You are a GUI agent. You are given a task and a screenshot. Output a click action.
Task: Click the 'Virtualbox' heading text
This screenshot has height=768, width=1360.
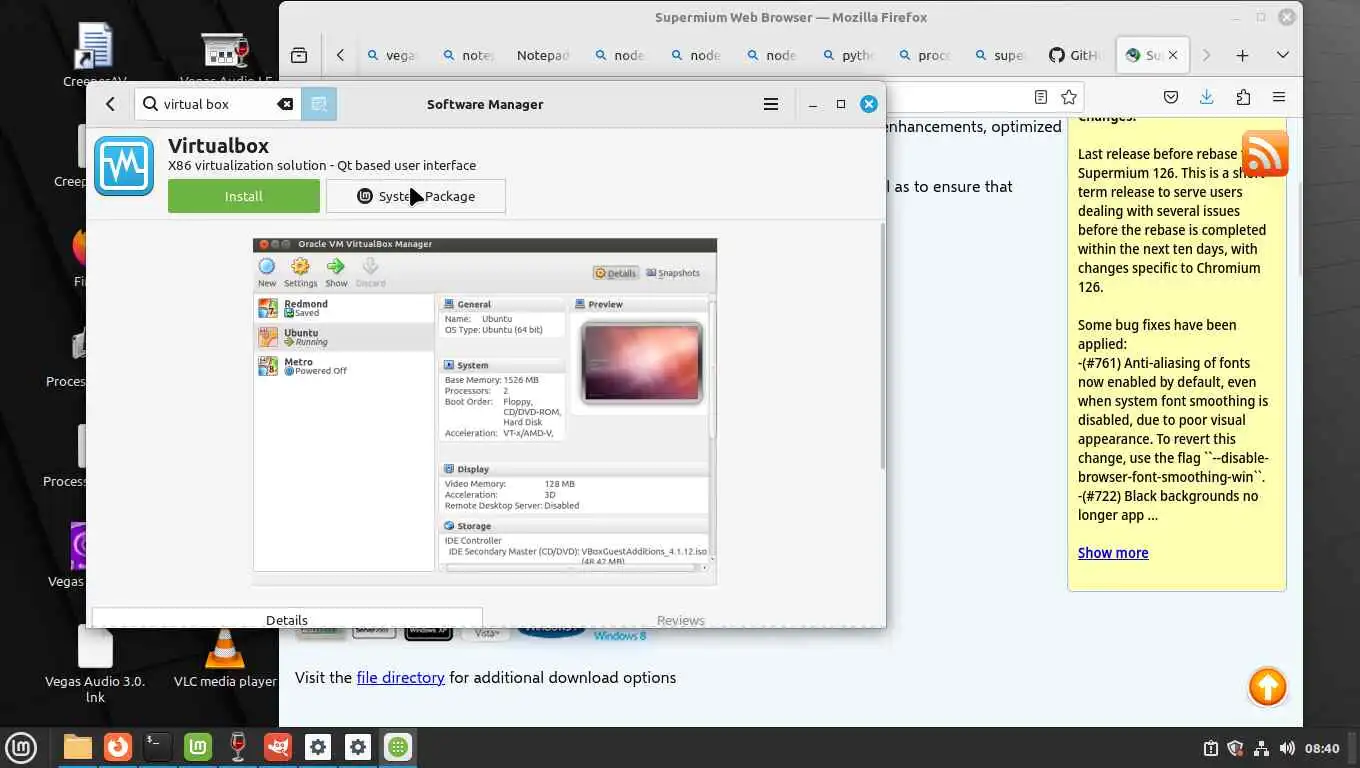218,146
